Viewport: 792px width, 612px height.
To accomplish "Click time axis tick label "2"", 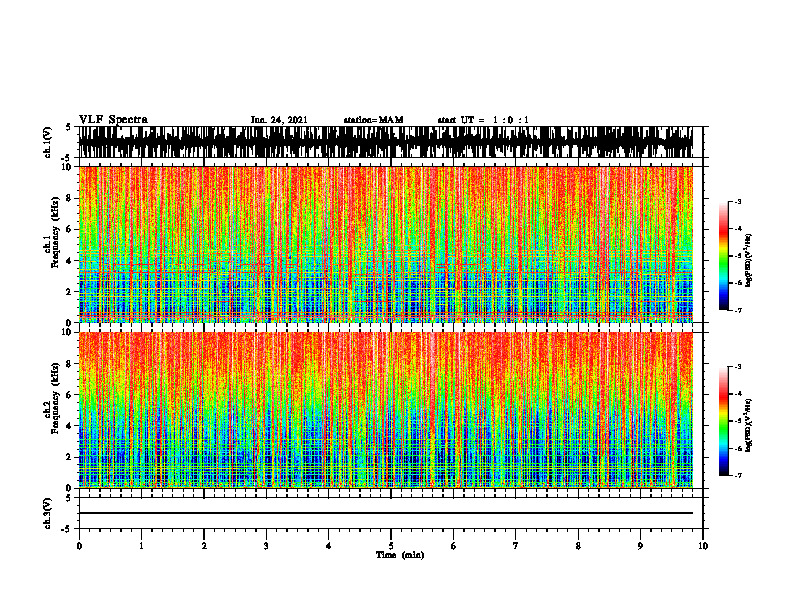I will (x=204, y=546).
